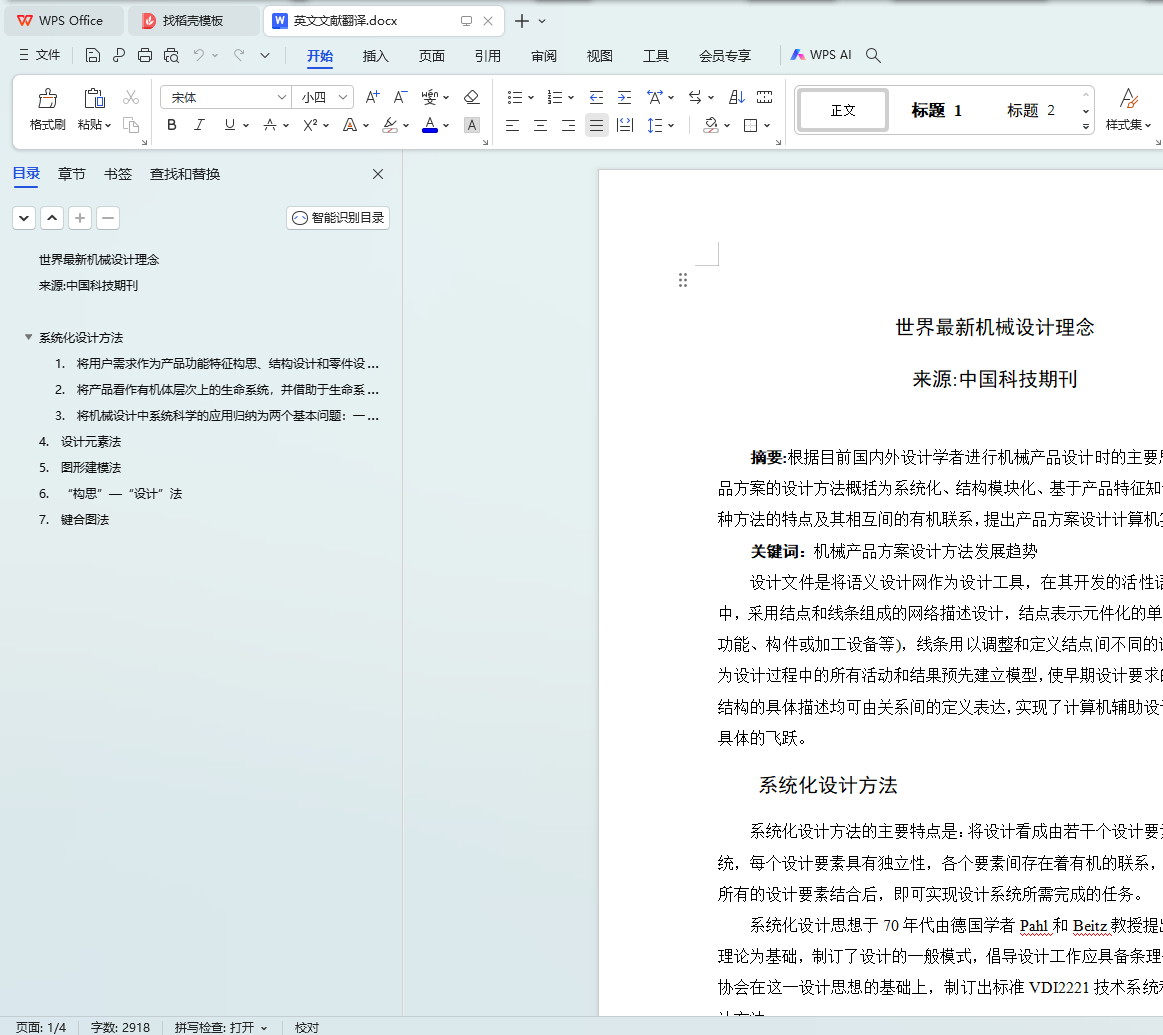1163x1035 pixels.
Task: Switch to the 插入 ribbon tab
Action: (x=375, y=56)
